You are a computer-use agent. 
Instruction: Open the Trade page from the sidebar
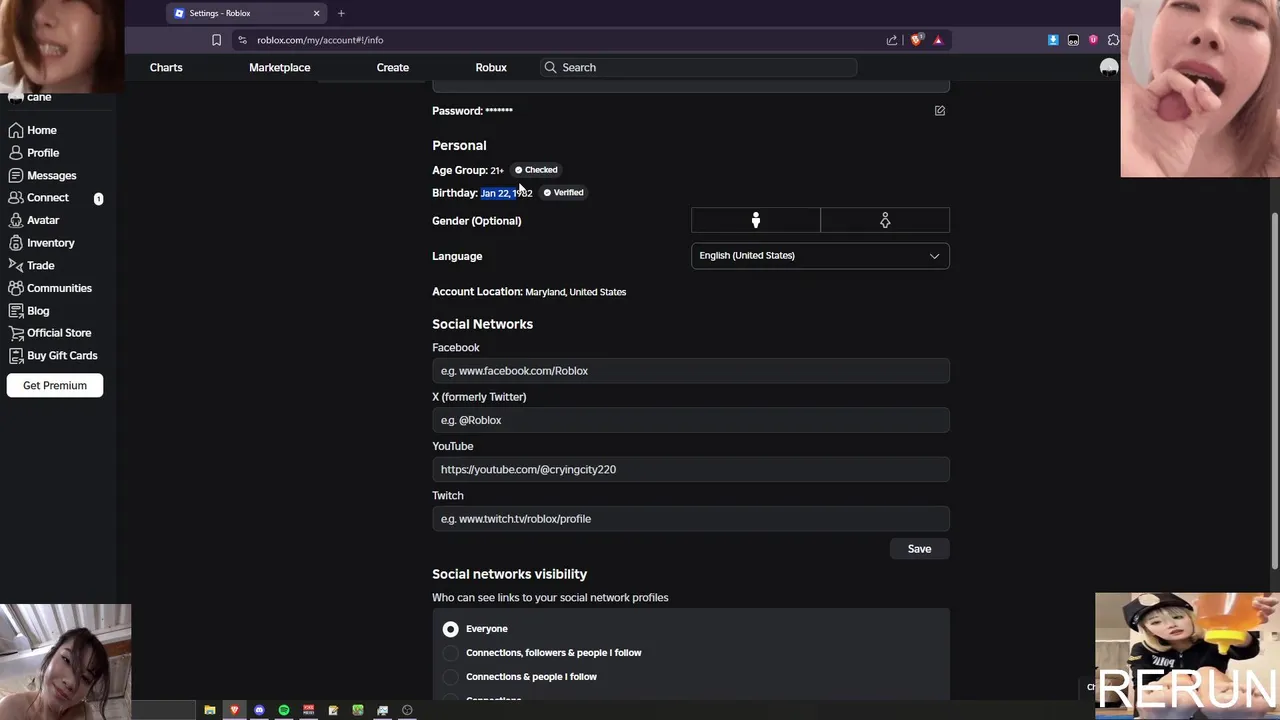[31, 265]
